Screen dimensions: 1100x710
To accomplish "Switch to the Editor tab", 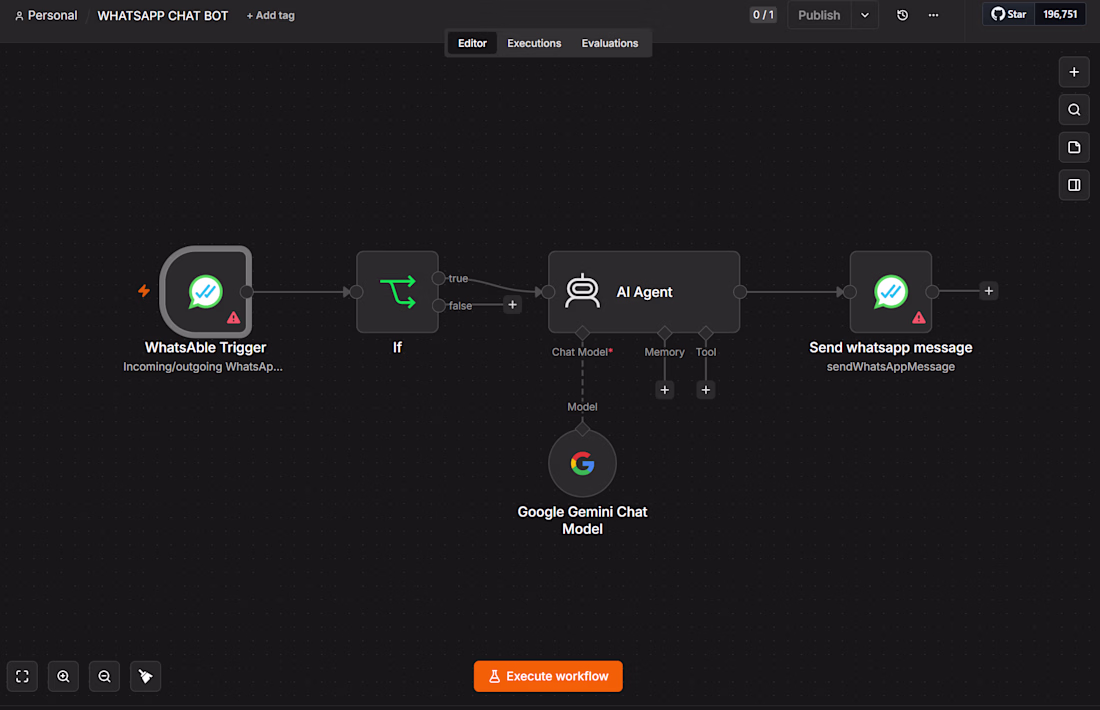I will pos(472,43).
